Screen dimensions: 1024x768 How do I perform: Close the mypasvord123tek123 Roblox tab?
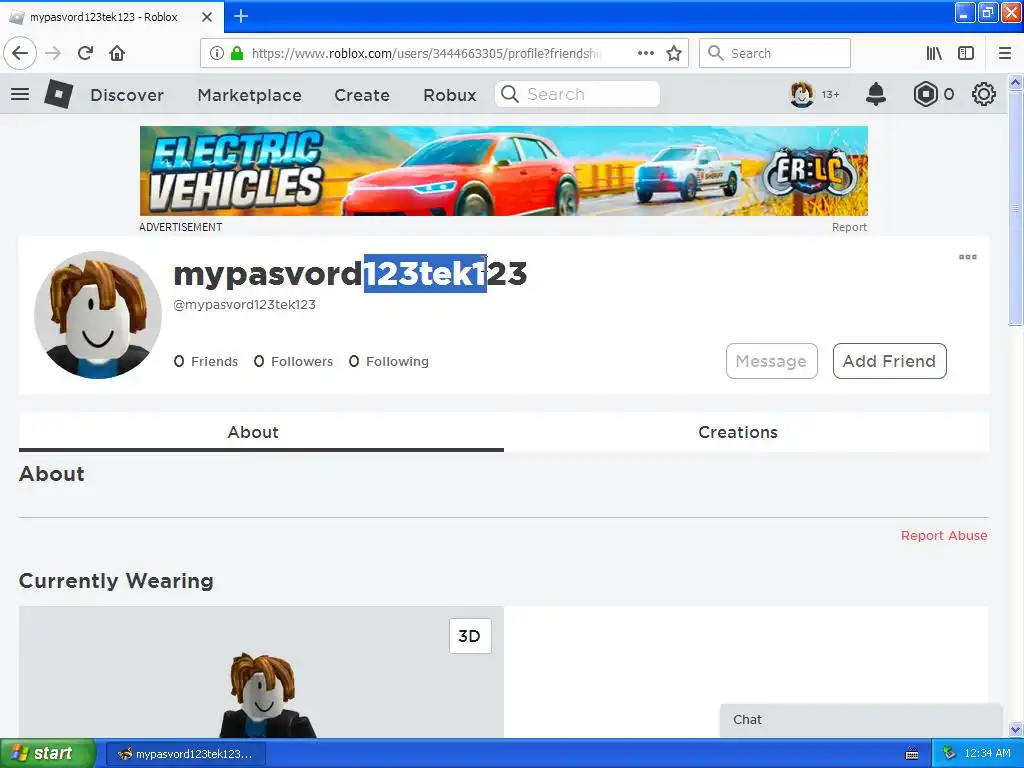207,17
